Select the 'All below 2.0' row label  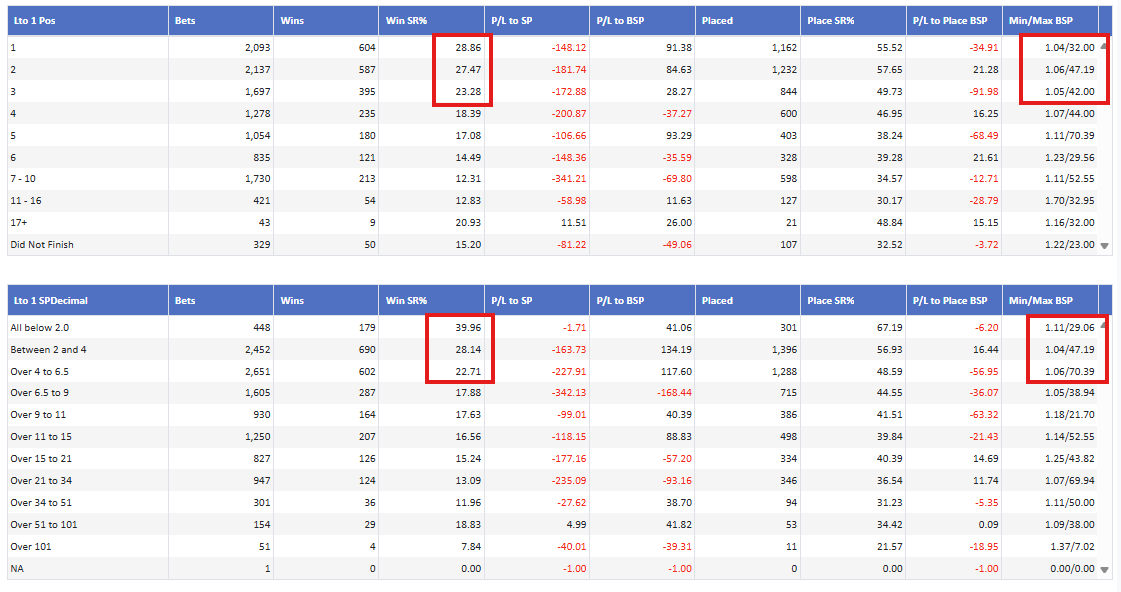point(40,327)
